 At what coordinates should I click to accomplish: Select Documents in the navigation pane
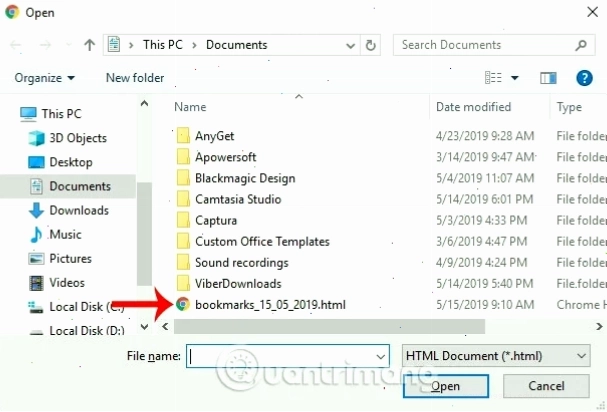[x=68, y=186]
